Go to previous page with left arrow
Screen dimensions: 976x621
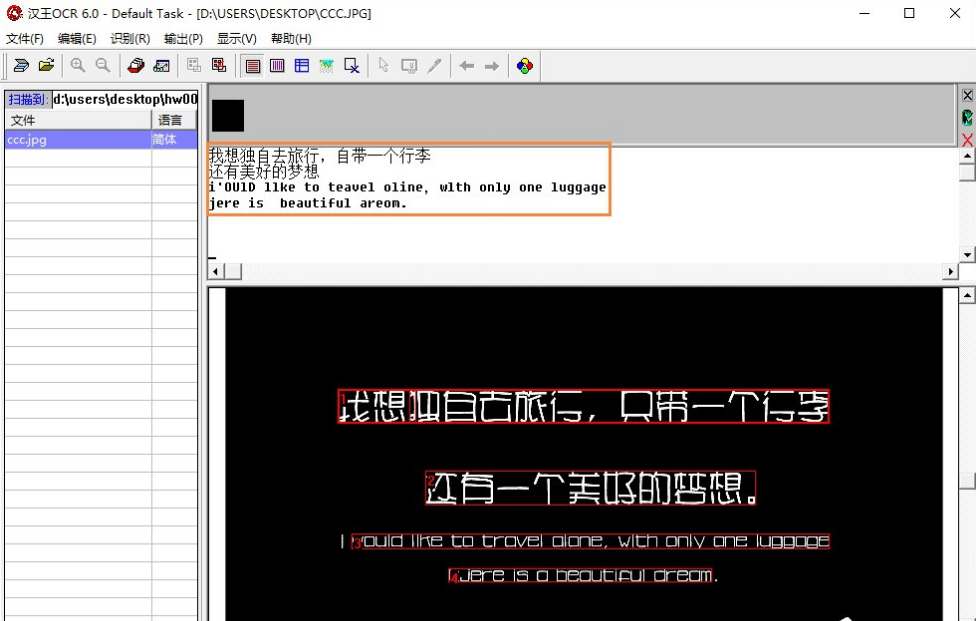(x=466, y=65)
